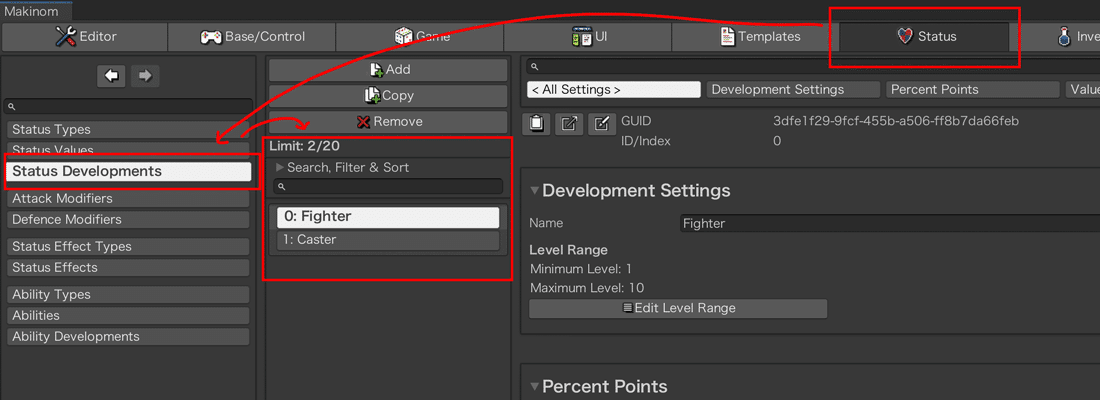This screenshot has height=400, width=1100.
Task: Select the 1: Caster entry
Action: (x=388, y=240)
